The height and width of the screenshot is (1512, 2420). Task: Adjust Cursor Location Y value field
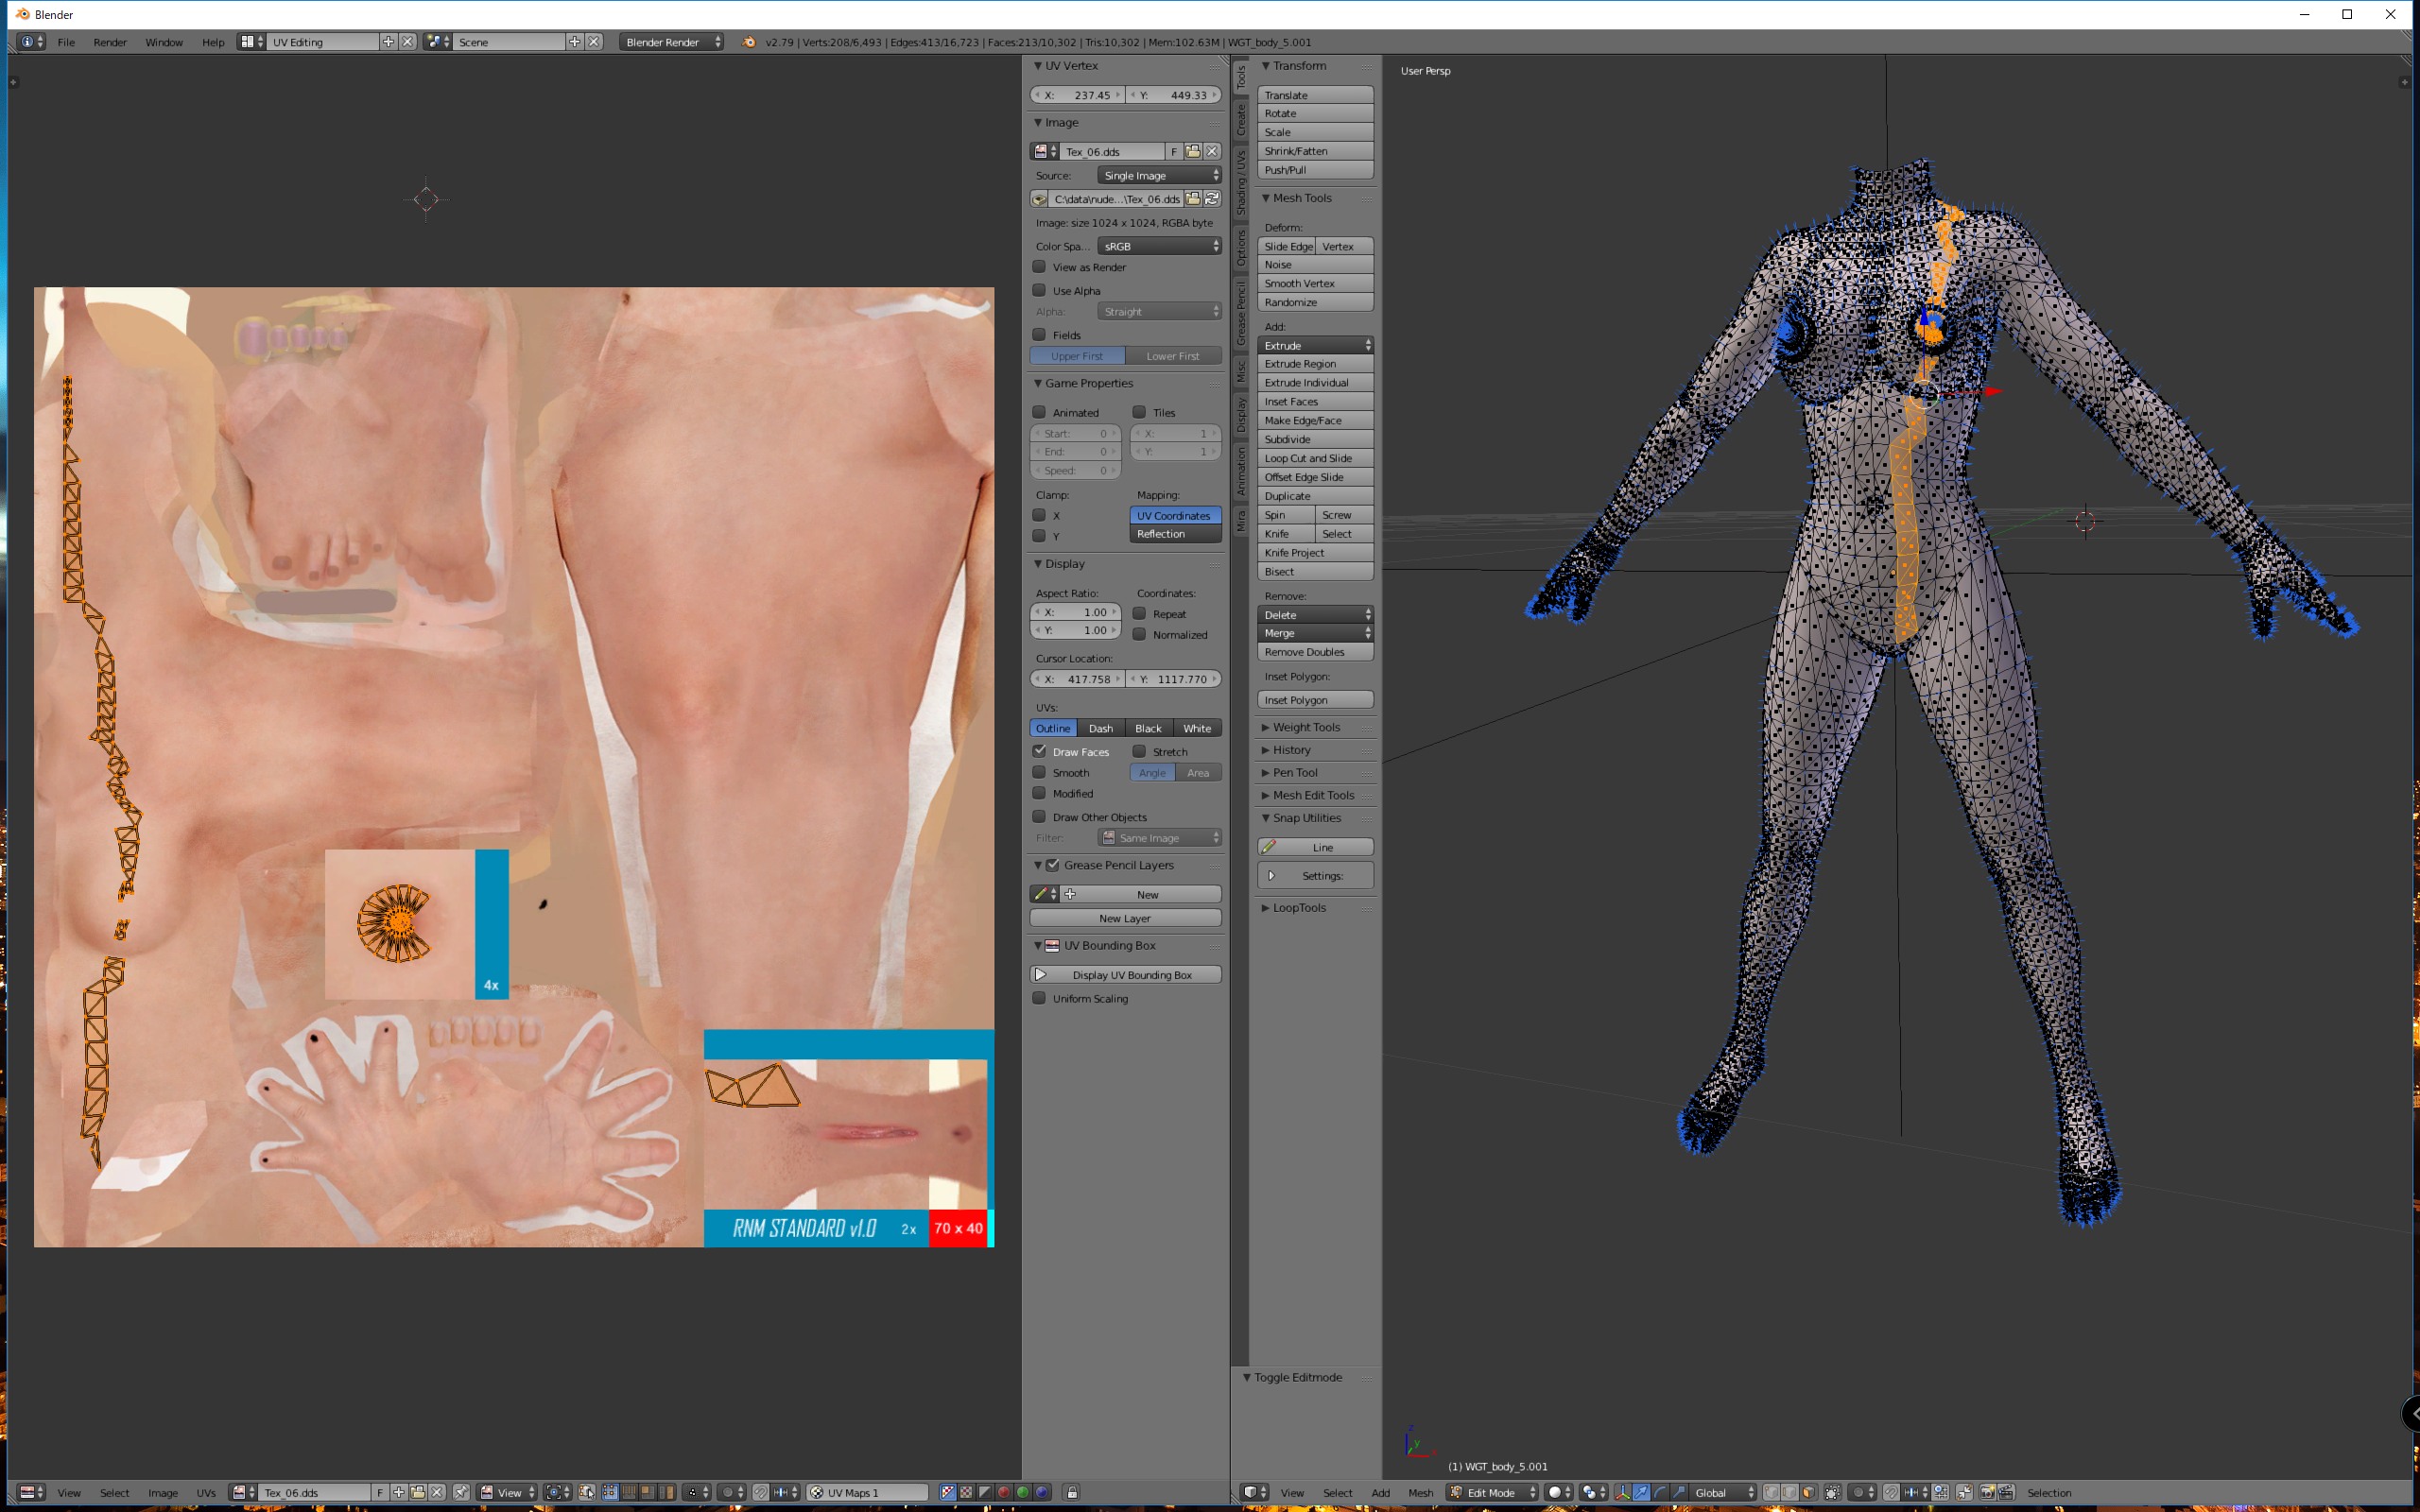(1174, 679)
